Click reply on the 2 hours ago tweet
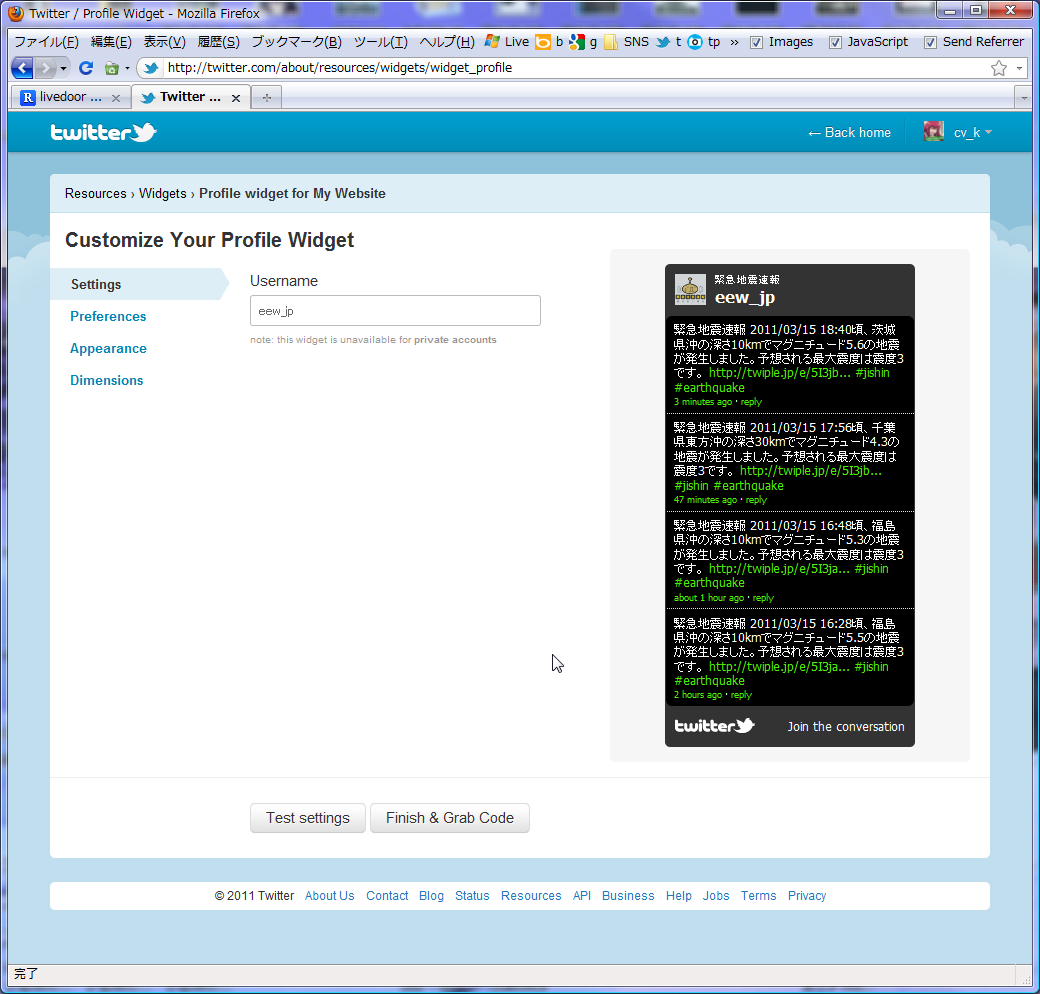The width and height of the screenshot is (1040, 994). [741, 695]
